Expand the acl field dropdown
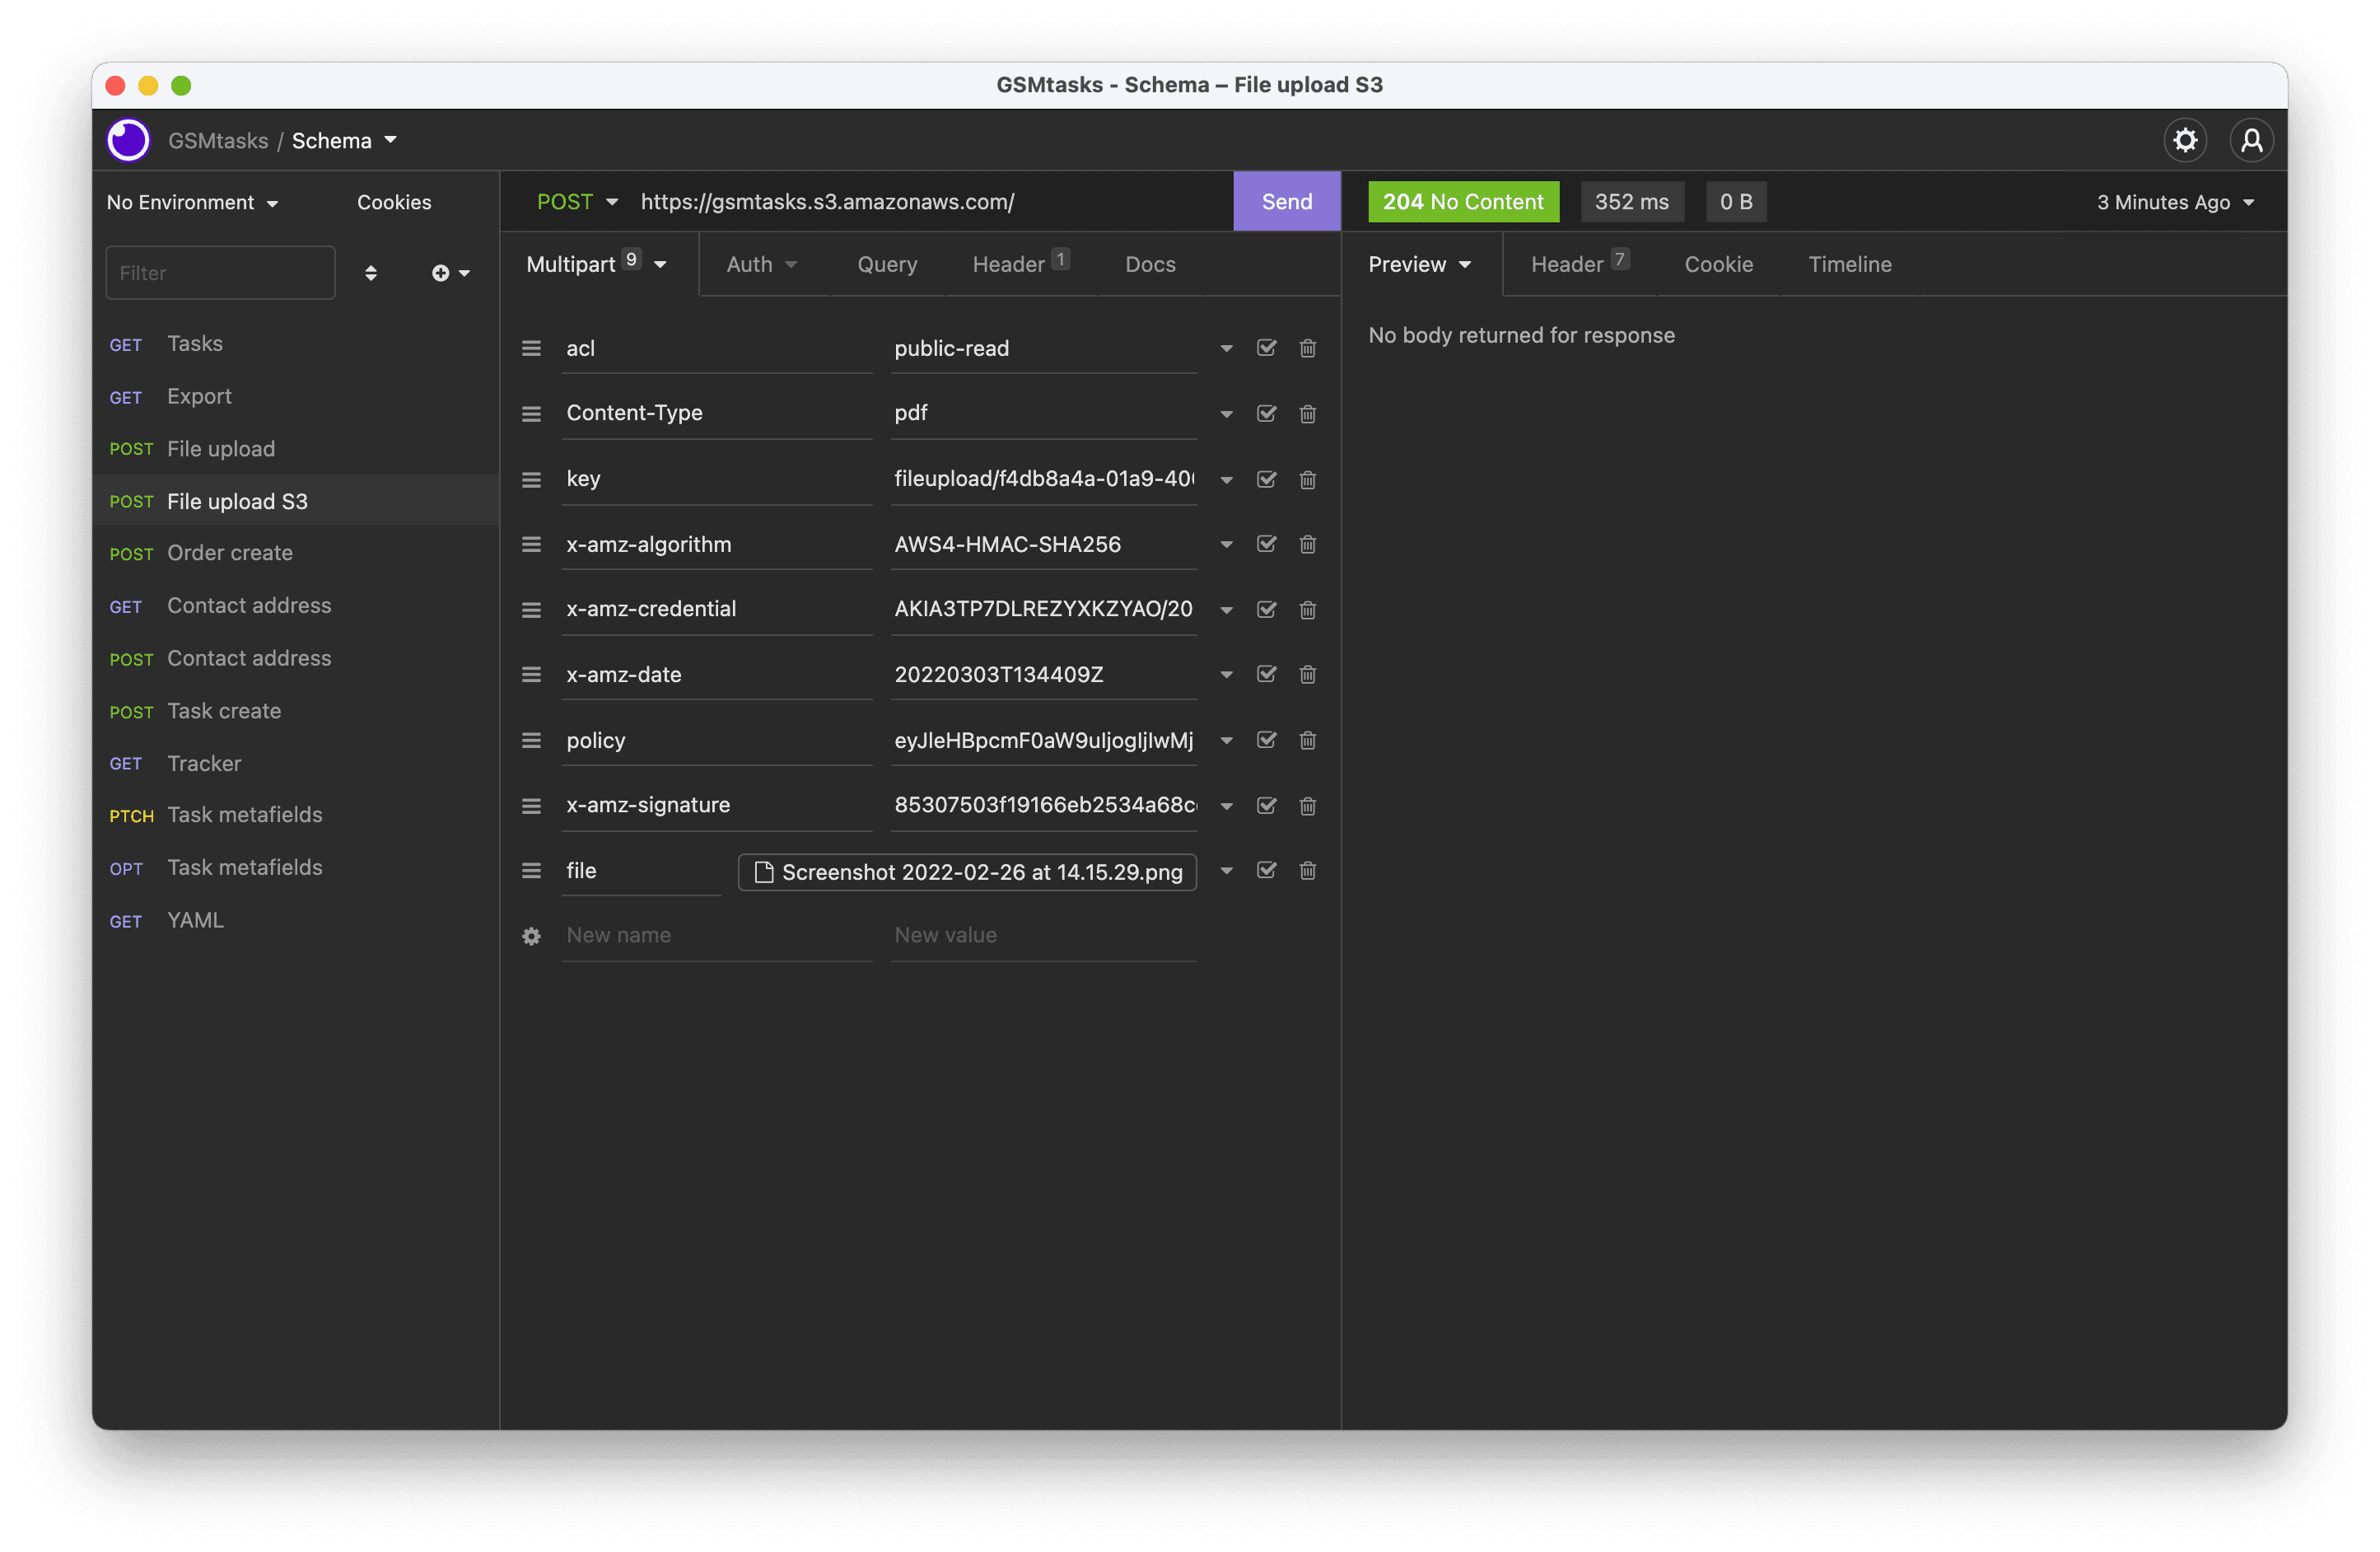 coord(1225,347)
